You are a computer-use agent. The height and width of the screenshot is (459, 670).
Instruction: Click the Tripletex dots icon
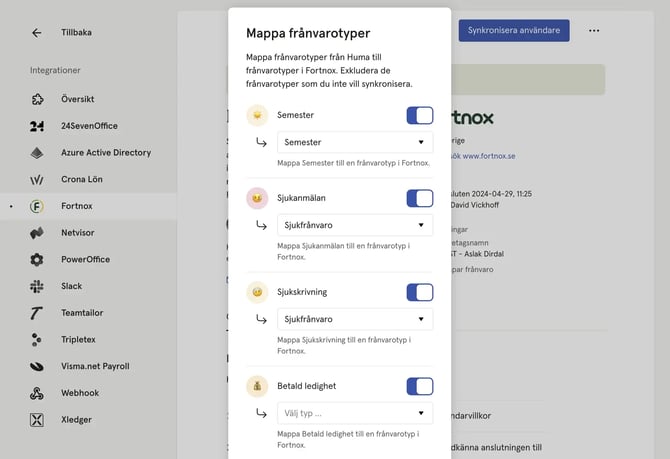point(37,340)
